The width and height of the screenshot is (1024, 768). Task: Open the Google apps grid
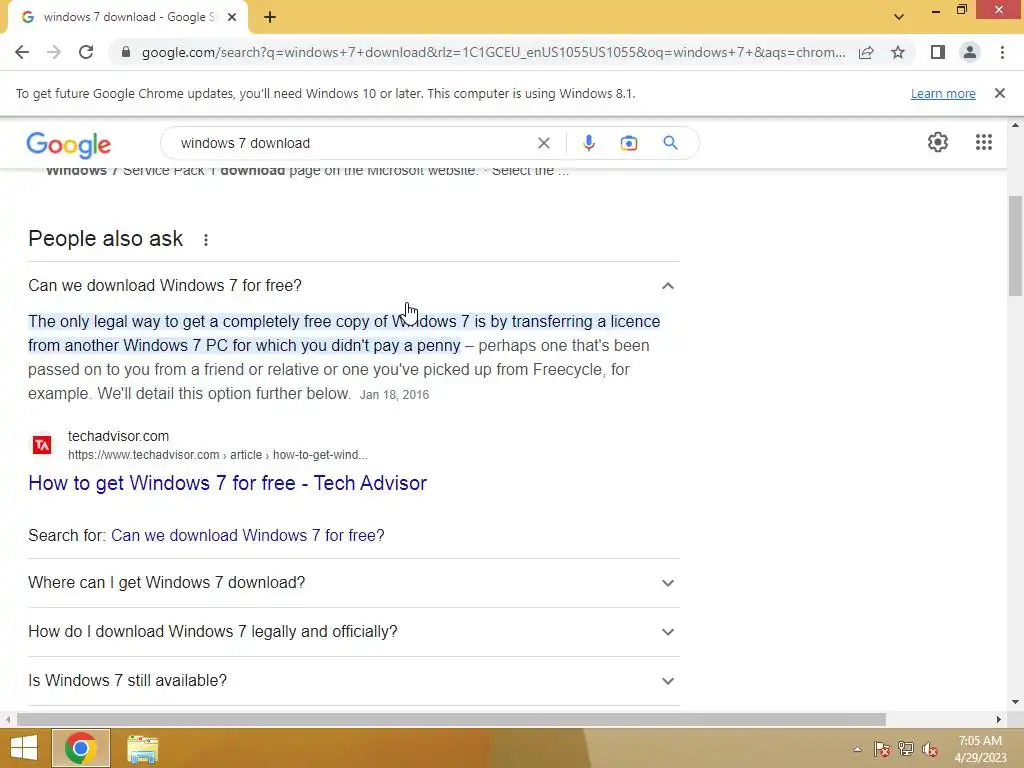click(x=984, y=142)
